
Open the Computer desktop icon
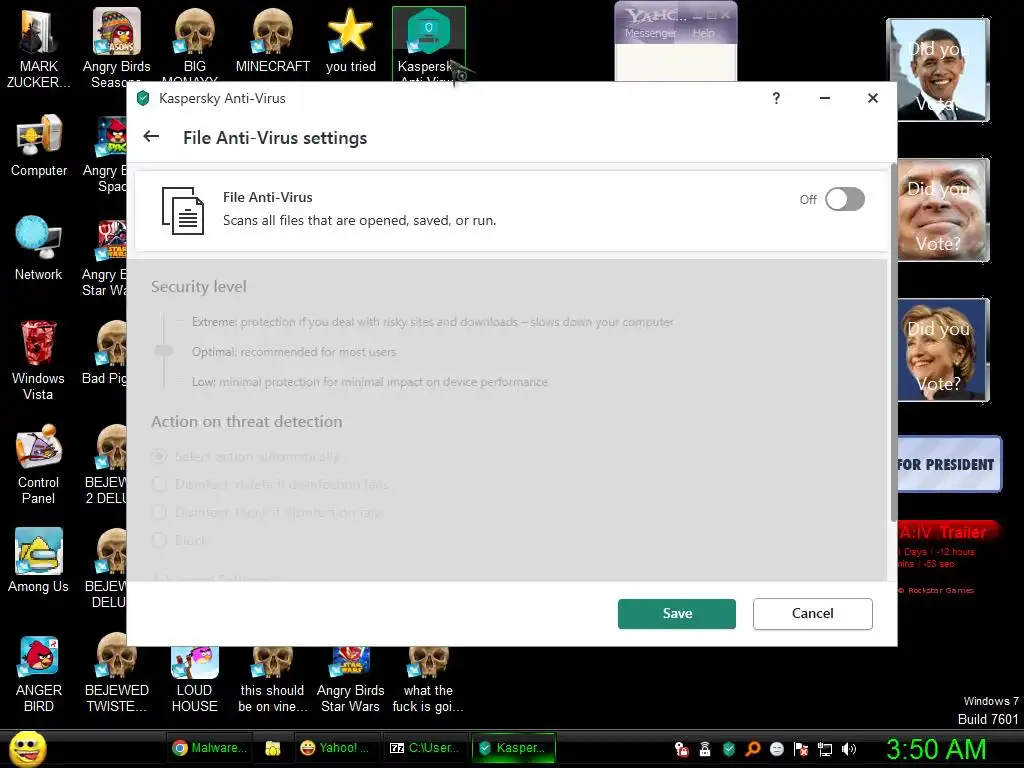pos(39,146)
